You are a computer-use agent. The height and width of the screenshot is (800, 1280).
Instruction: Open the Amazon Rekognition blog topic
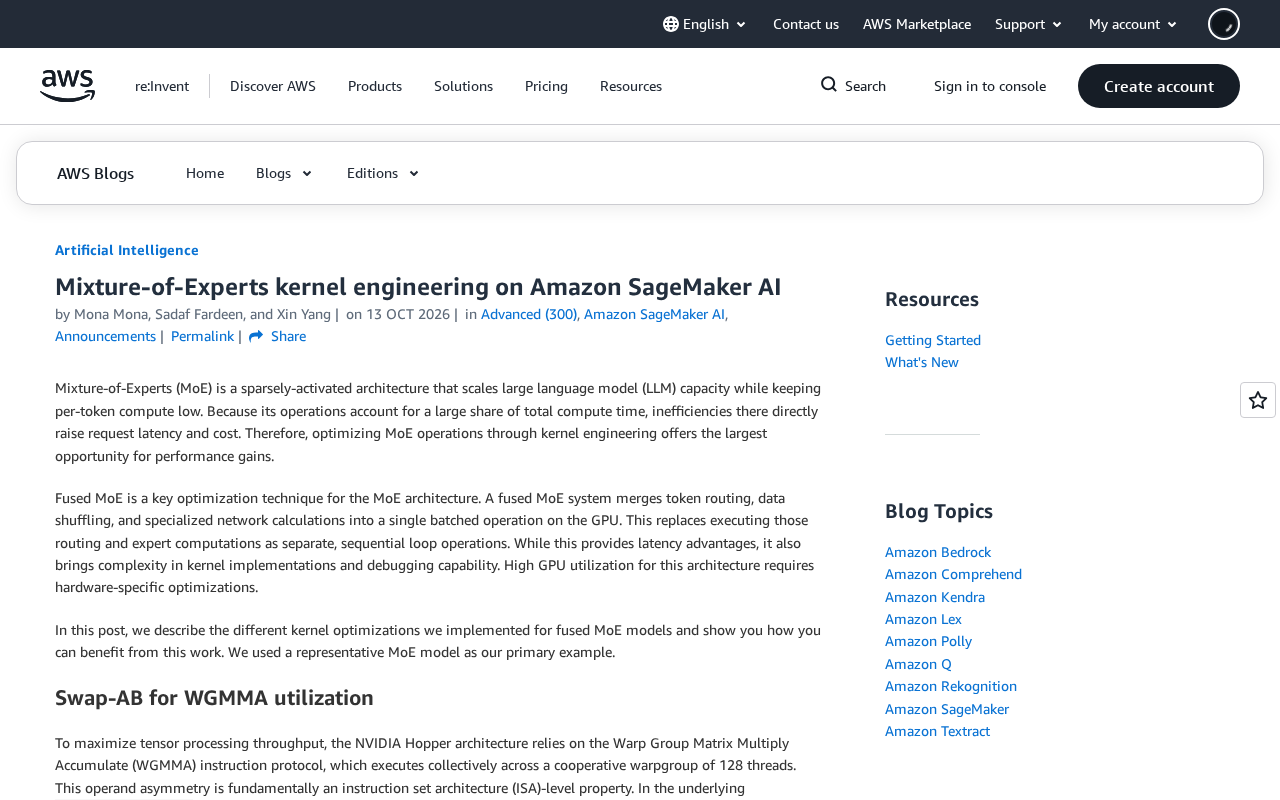[x=951, y=686]
